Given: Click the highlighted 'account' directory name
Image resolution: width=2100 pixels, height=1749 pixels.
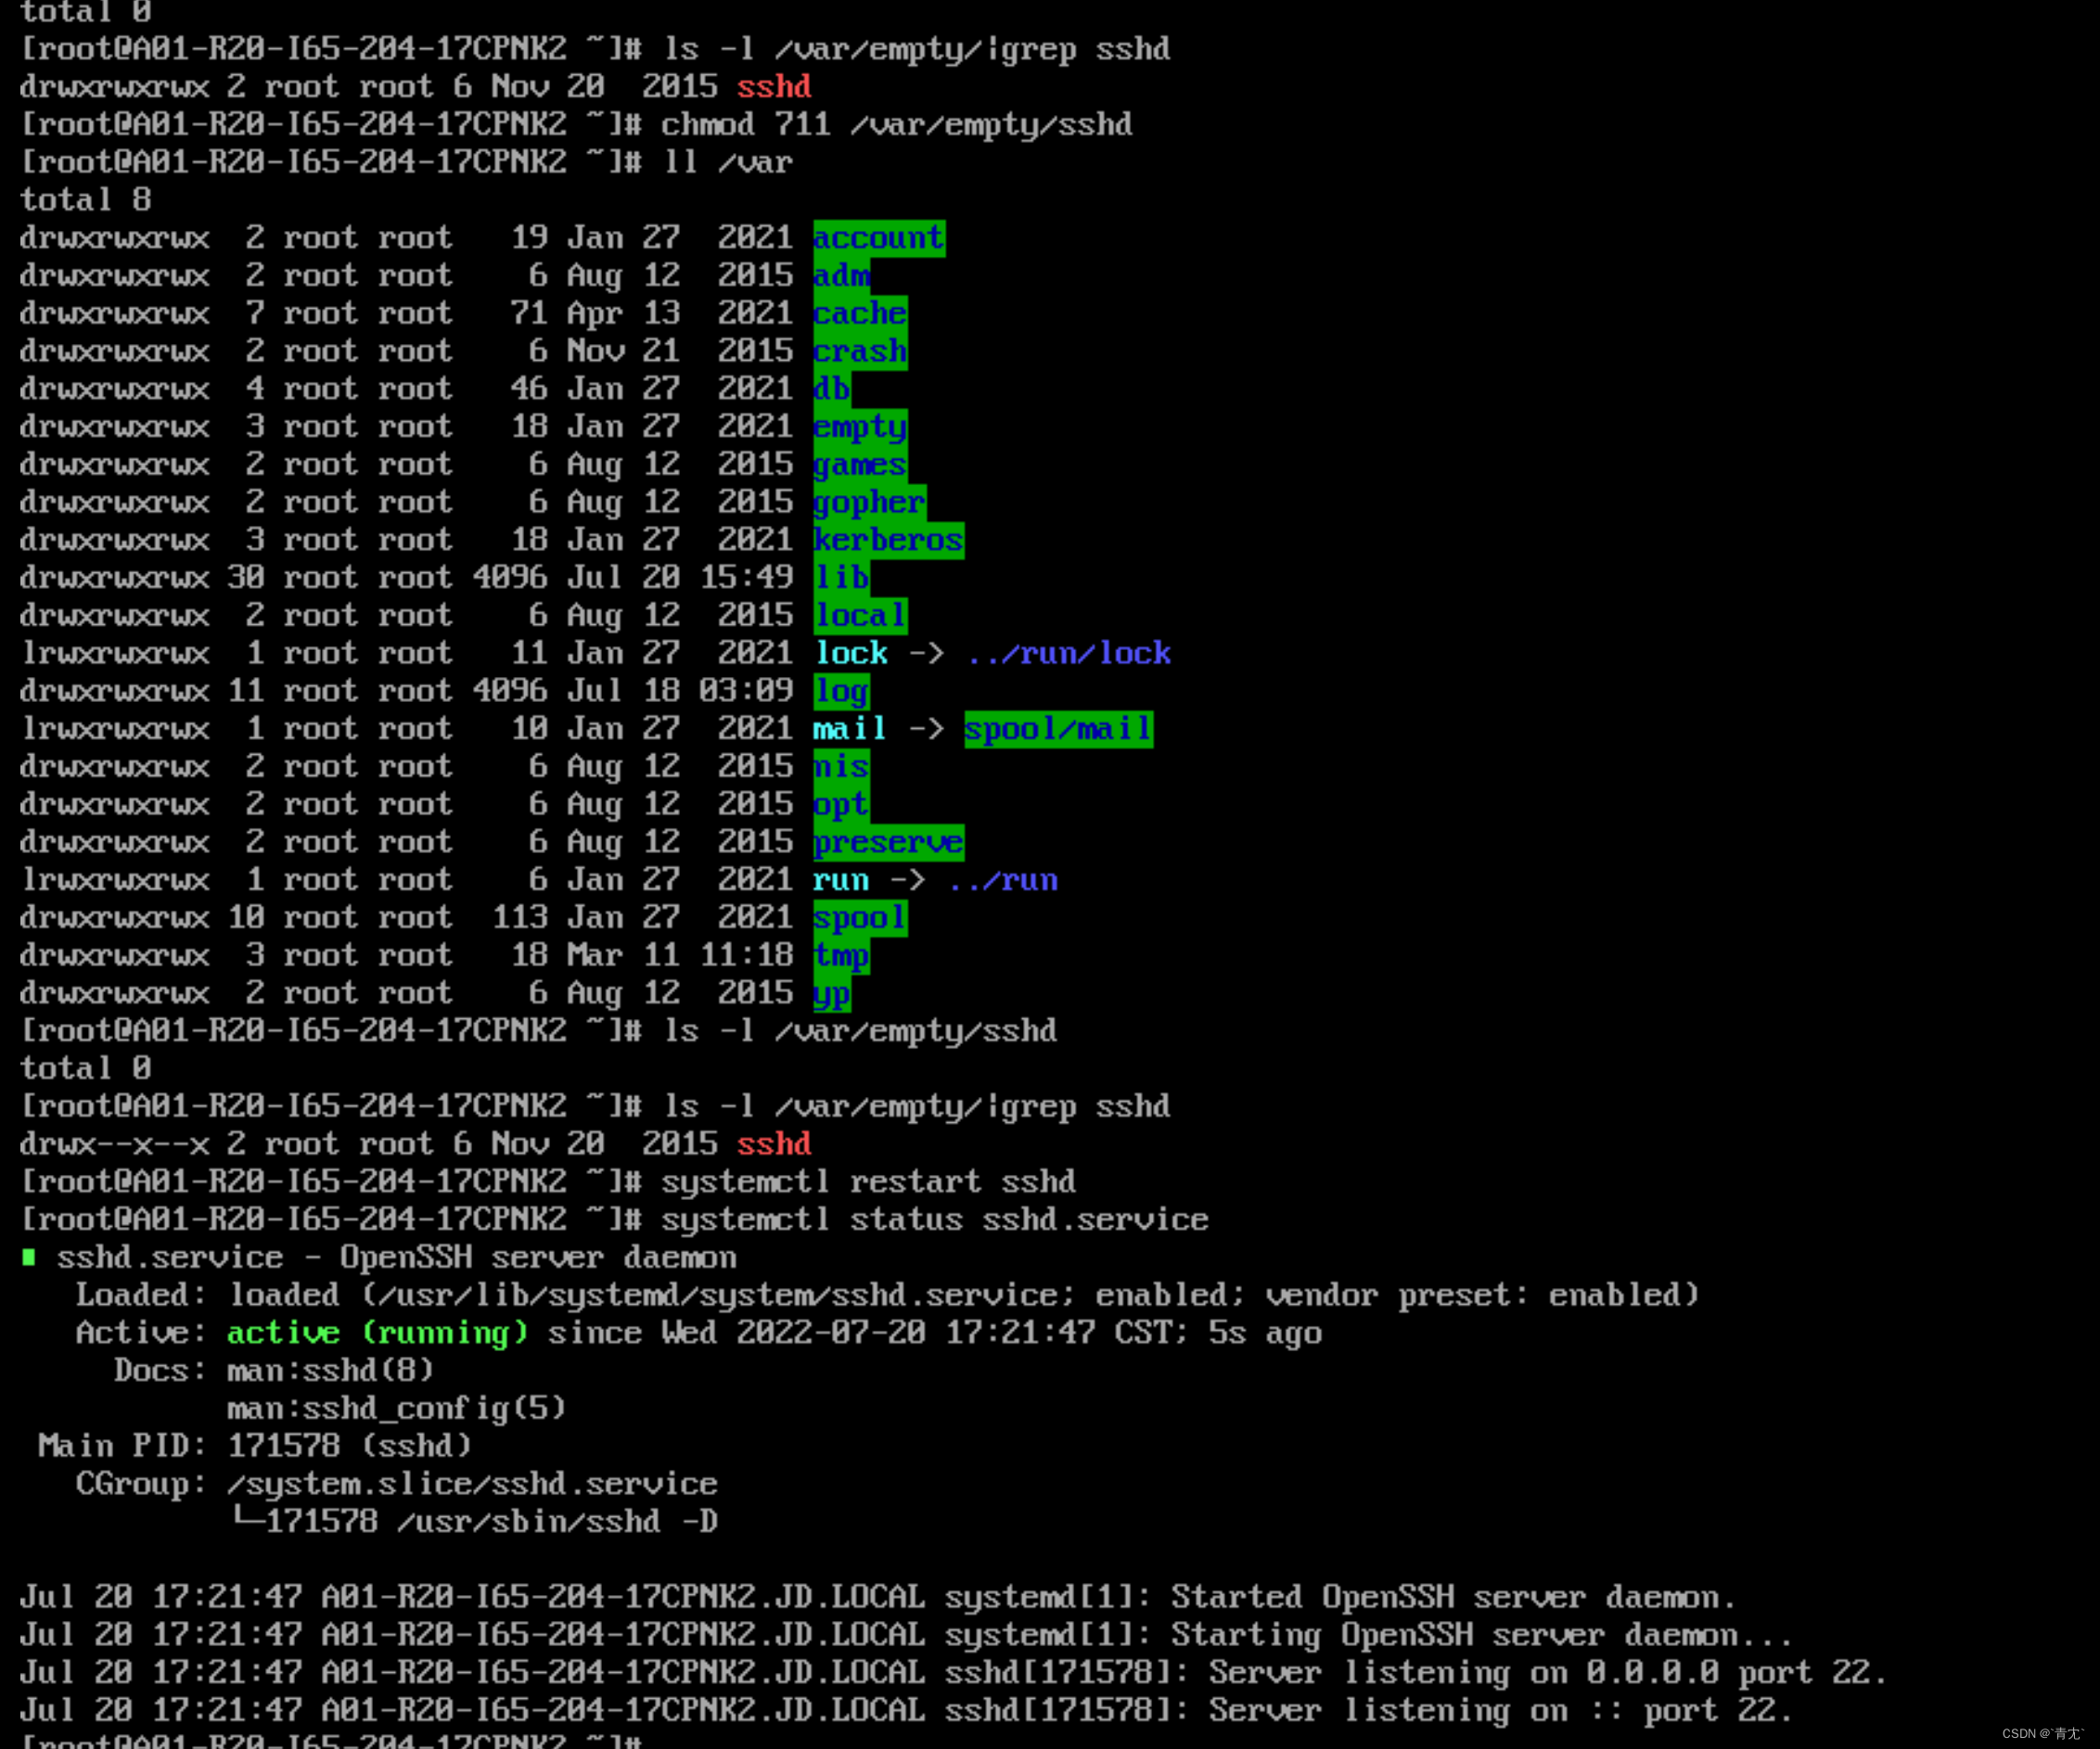Looking at the screenshot, I should tap(878, 238).
